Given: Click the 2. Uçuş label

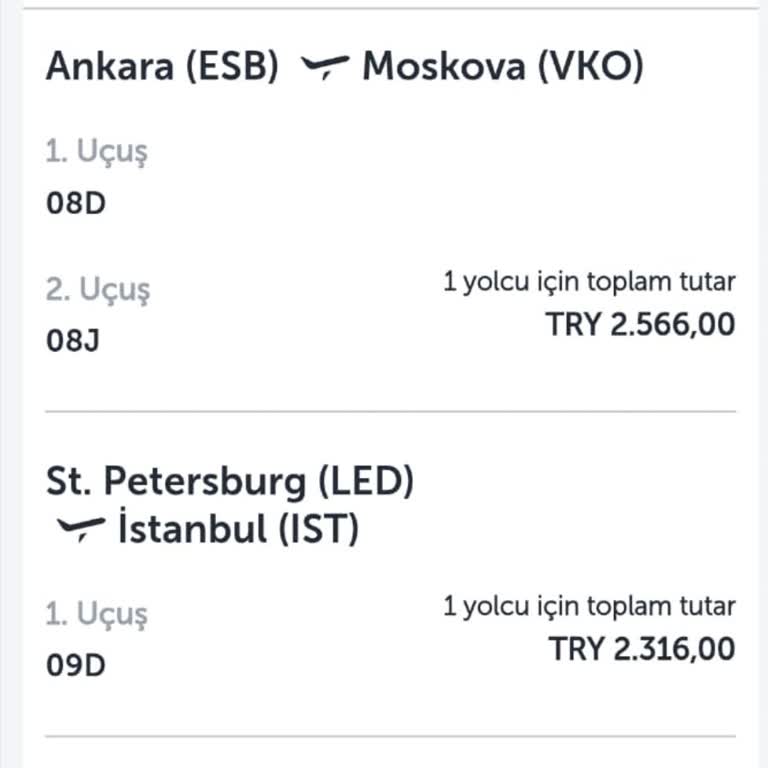Looking at the screenshot, I should tap(98, 291).
